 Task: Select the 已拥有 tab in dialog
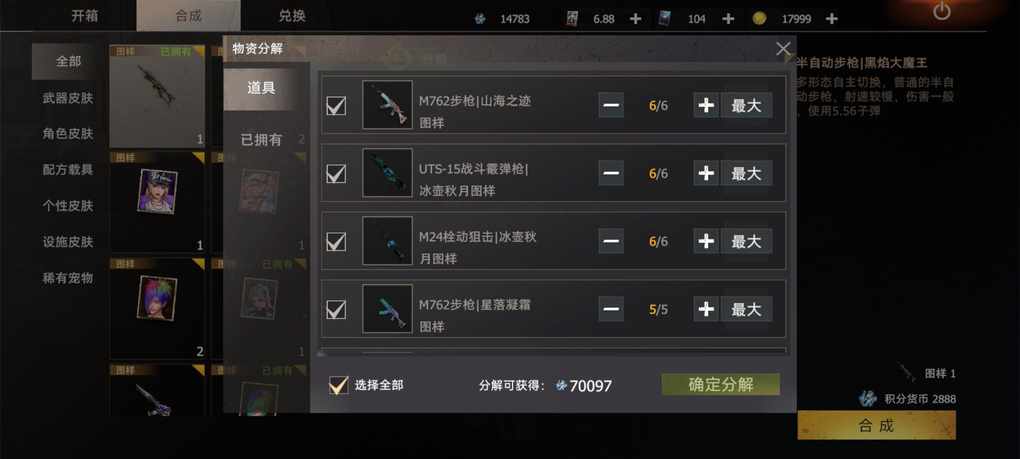tap(262, 139)
